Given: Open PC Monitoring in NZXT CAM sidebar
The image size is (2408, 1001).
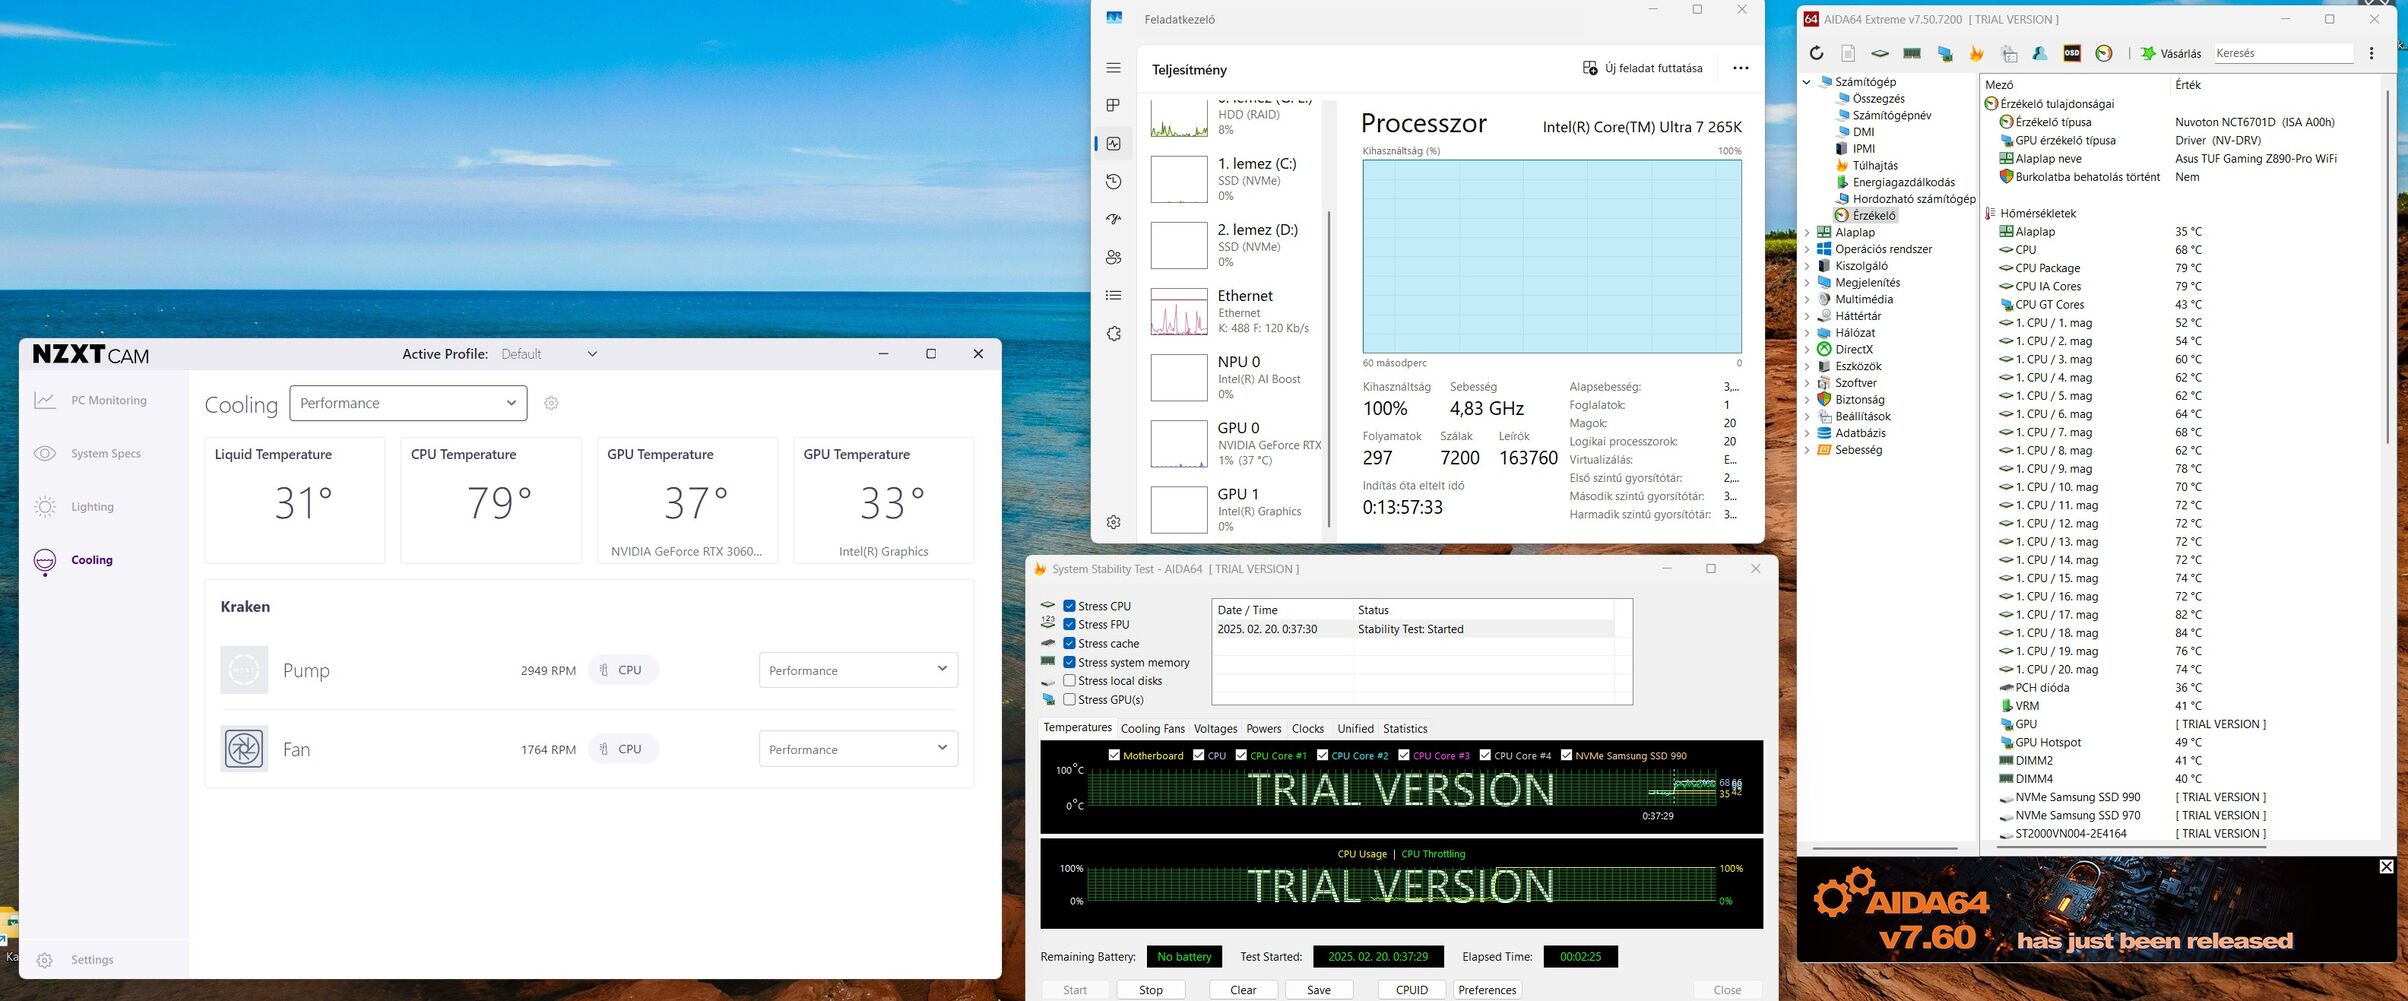Looking at the screenshot, I should tap(91, 400).
